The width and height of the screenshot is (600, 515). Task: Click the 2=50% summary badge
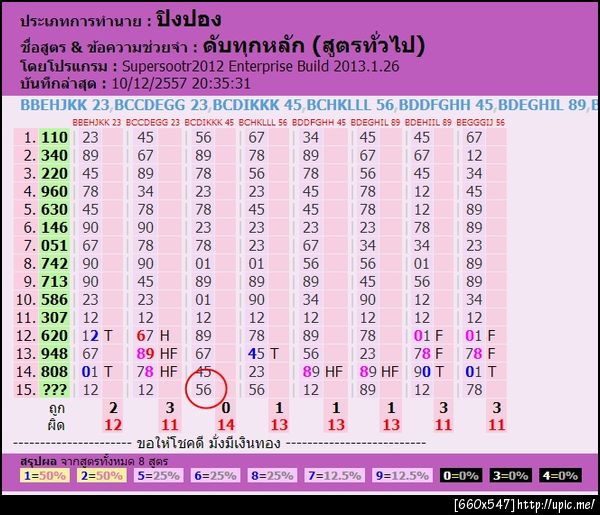point(102,476)
